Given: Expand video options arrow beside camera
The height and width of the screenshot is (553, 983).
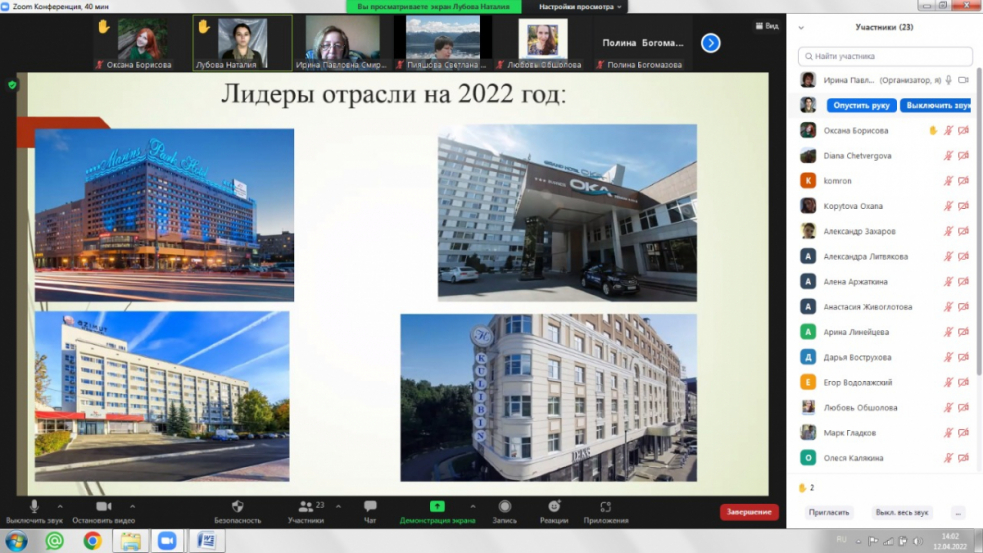Looking at the screenshot, I should coord(132,506).
